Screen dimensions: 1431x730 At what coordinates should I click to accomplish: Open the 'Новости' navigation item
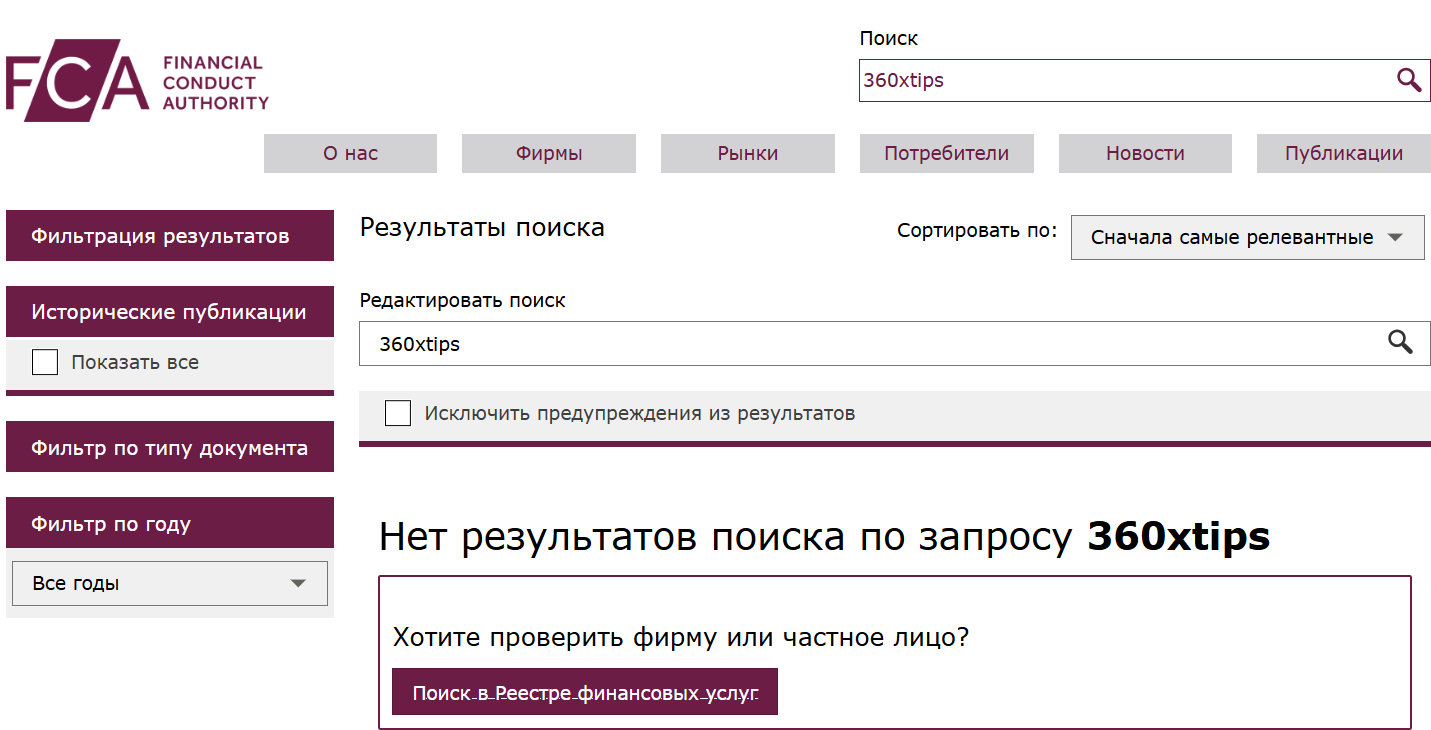pyautogui.click(x=1144, y=153)
